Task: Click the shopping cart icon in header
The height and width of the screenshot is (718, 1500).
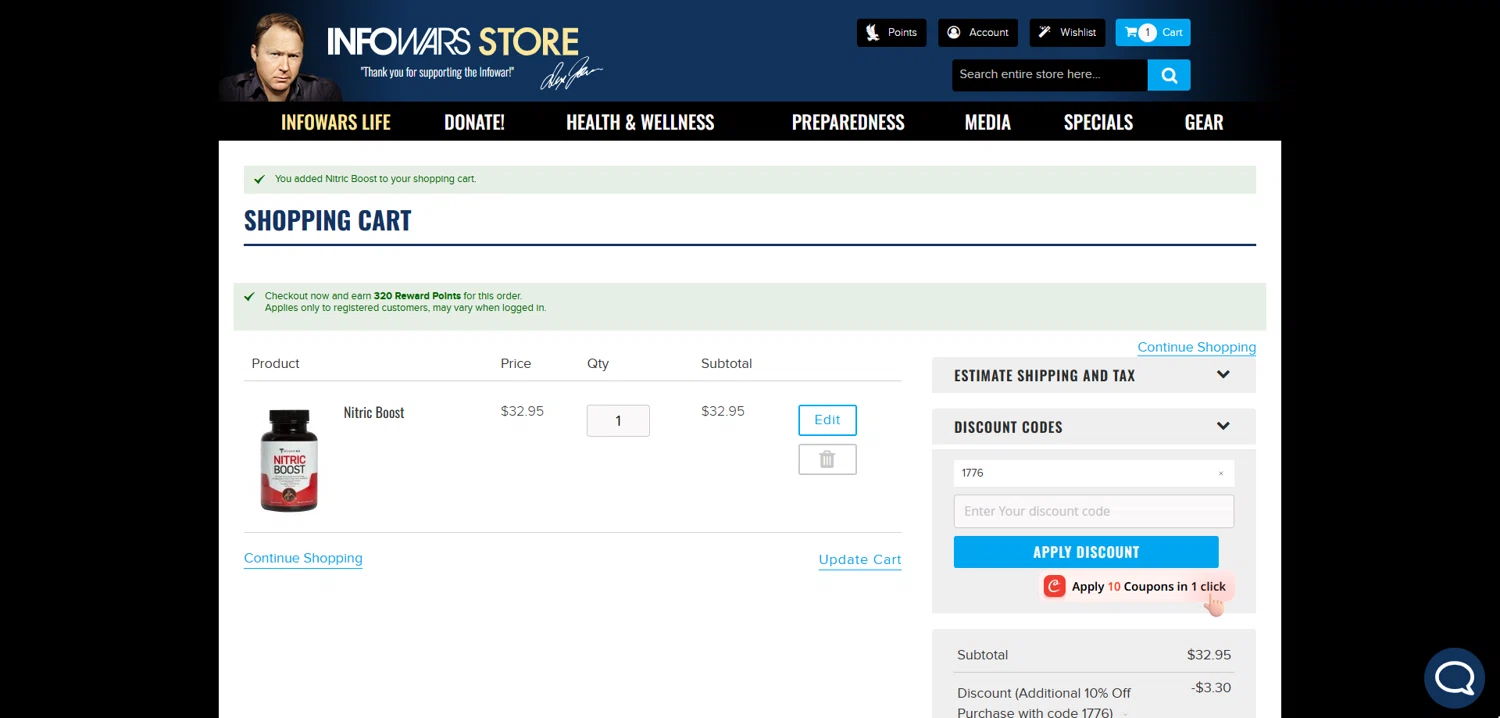Action: coord(1131,33)
